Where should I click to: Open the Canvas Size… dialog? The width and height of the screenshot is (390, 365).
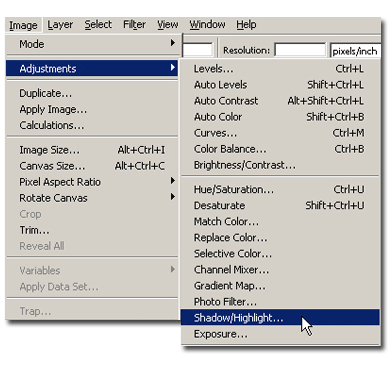point(92,166)
